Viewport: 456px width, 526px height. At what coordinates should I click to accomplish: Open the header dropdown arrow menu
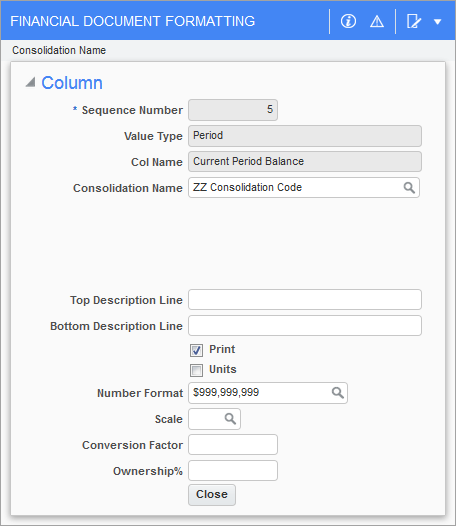point(437,22)
